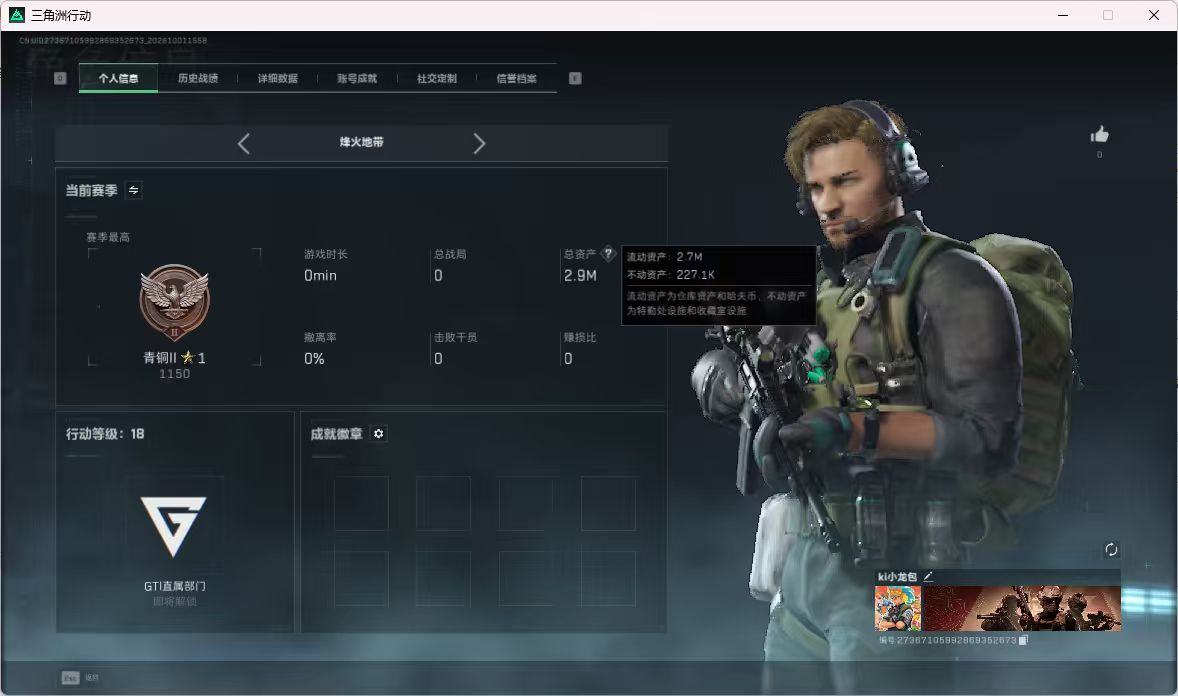Screen dimensions: 1178x696
Task: Select the first badge slot in bottom row
Action: 361,578
